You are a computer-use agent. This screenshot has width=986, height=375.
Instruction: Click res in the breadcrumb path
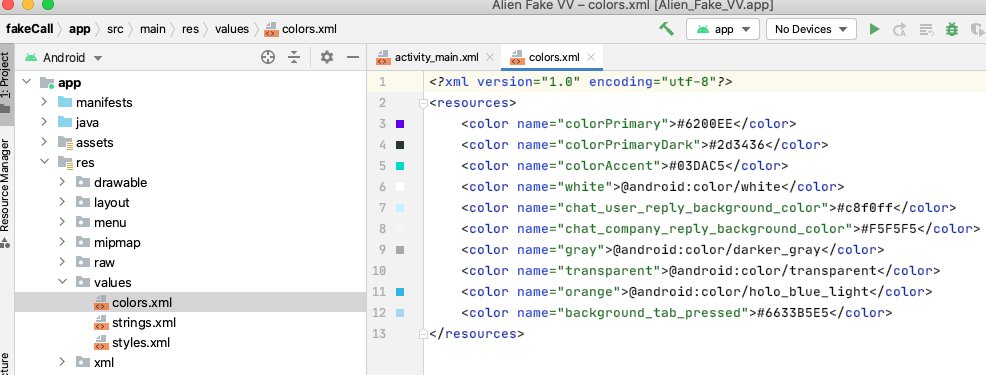191,29
